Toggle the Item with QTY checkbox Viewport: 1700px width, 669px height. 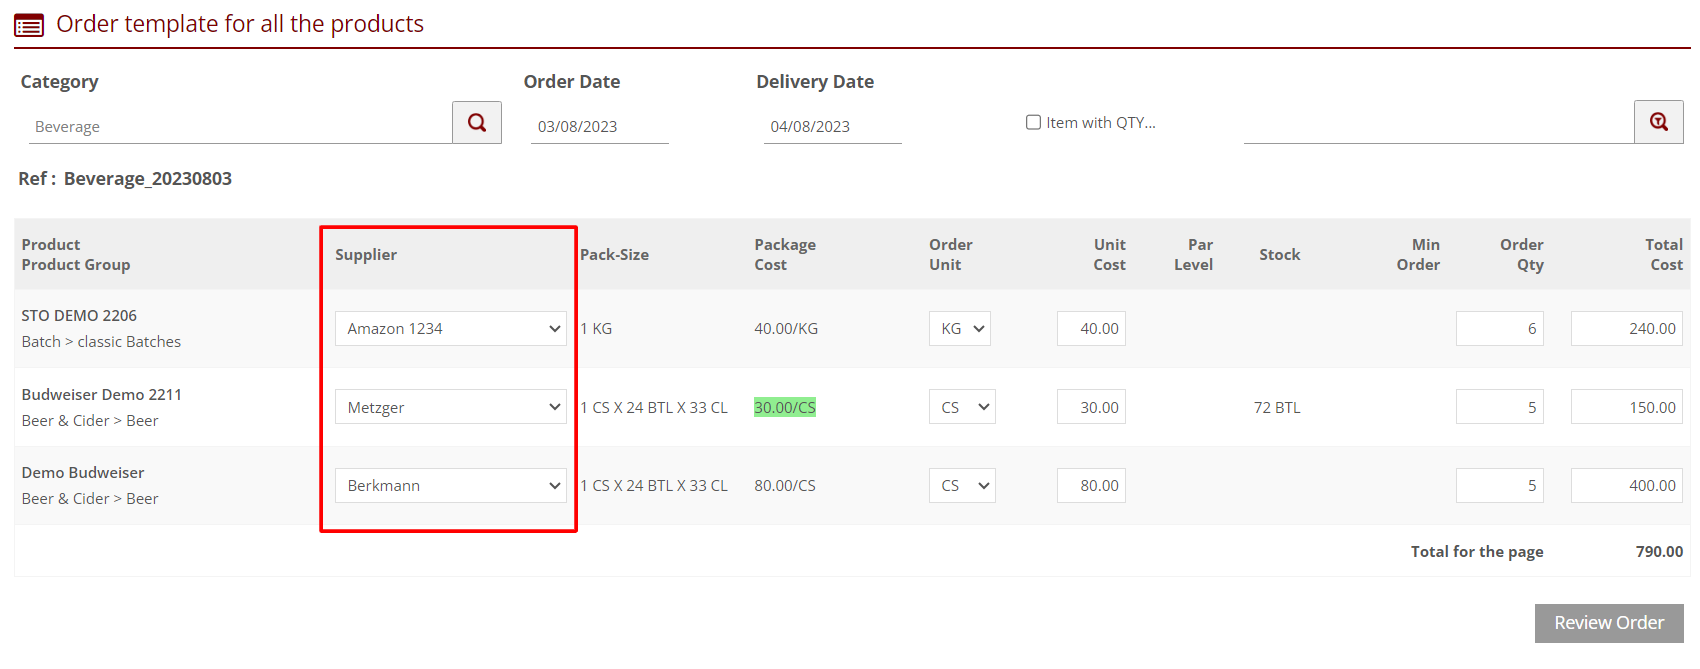1033,122
